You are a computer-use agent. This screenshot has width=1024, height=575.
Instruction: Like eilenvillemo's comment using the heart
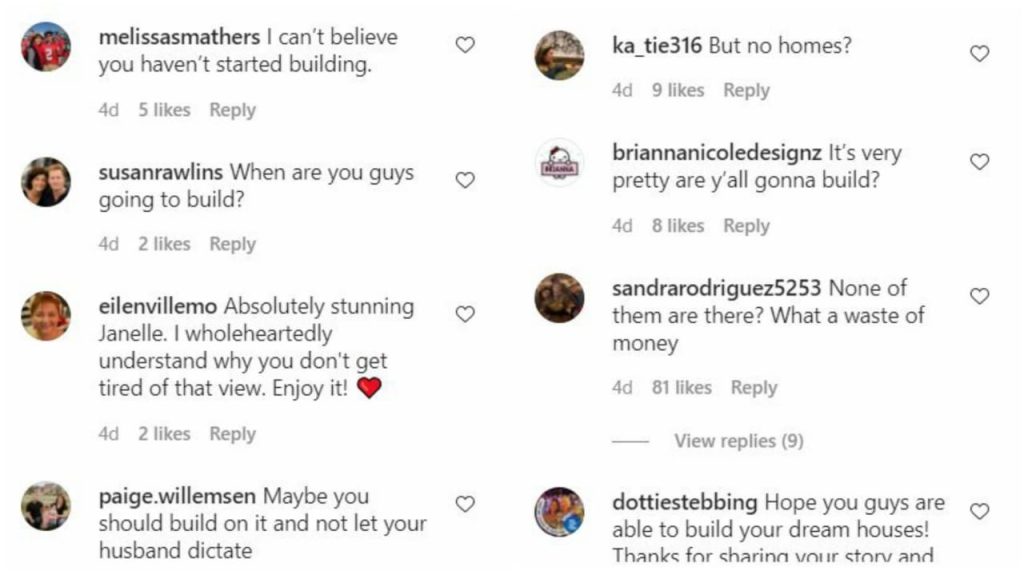(465, 314)
